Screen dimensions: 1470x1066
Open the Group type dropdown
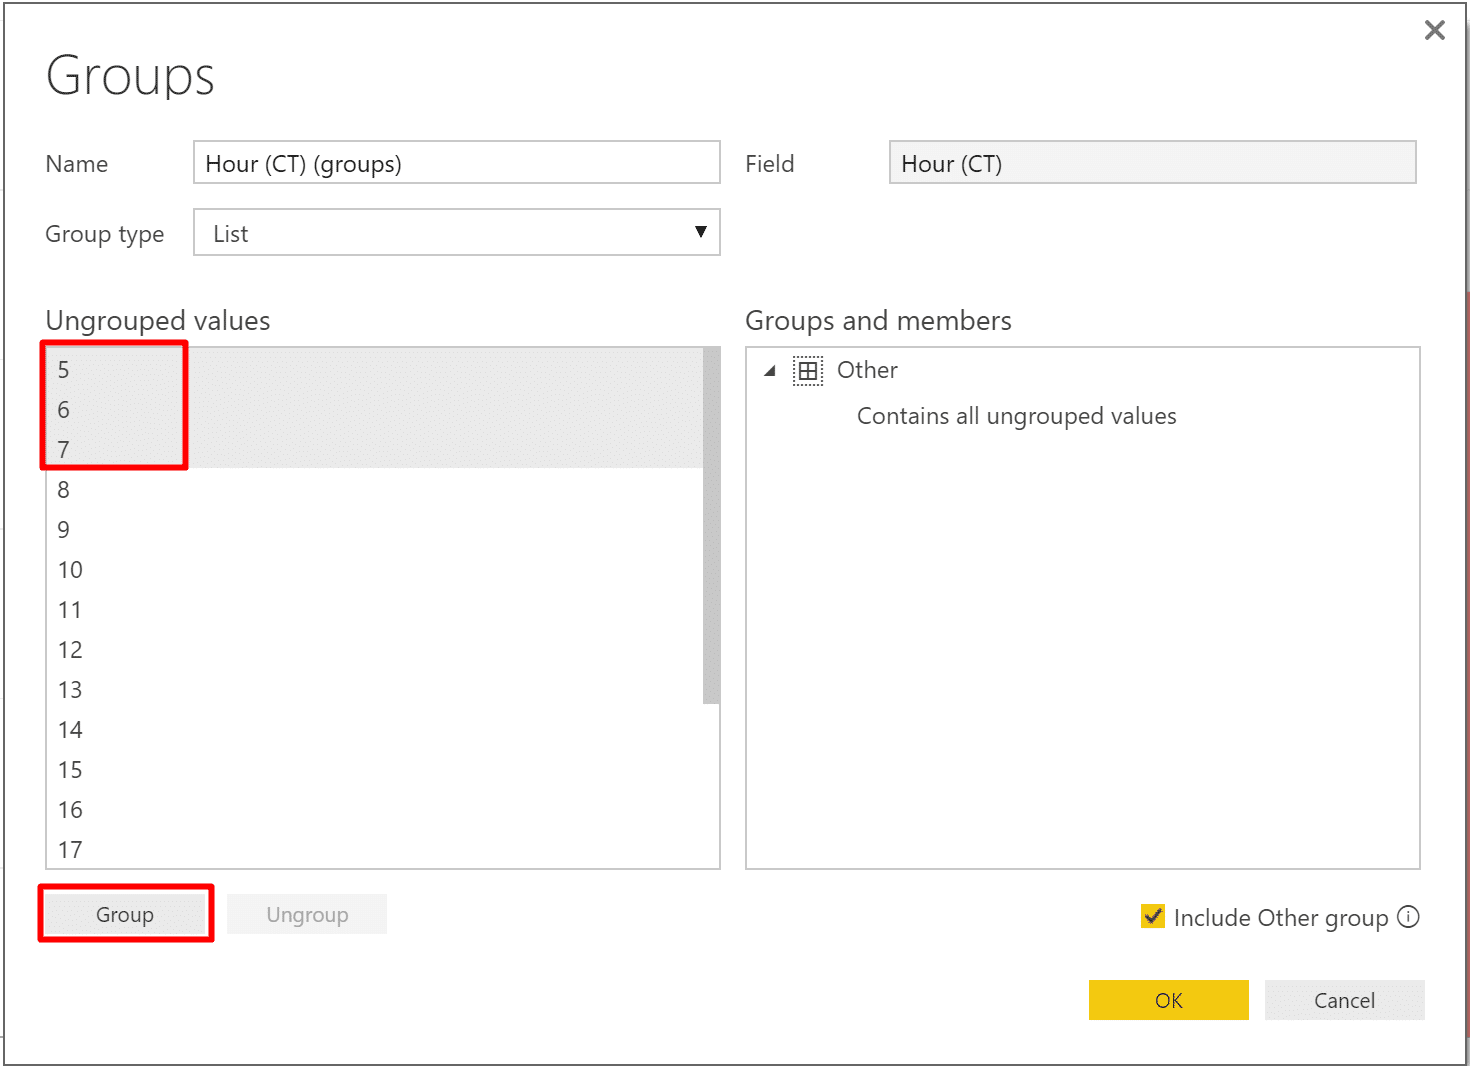457,232
